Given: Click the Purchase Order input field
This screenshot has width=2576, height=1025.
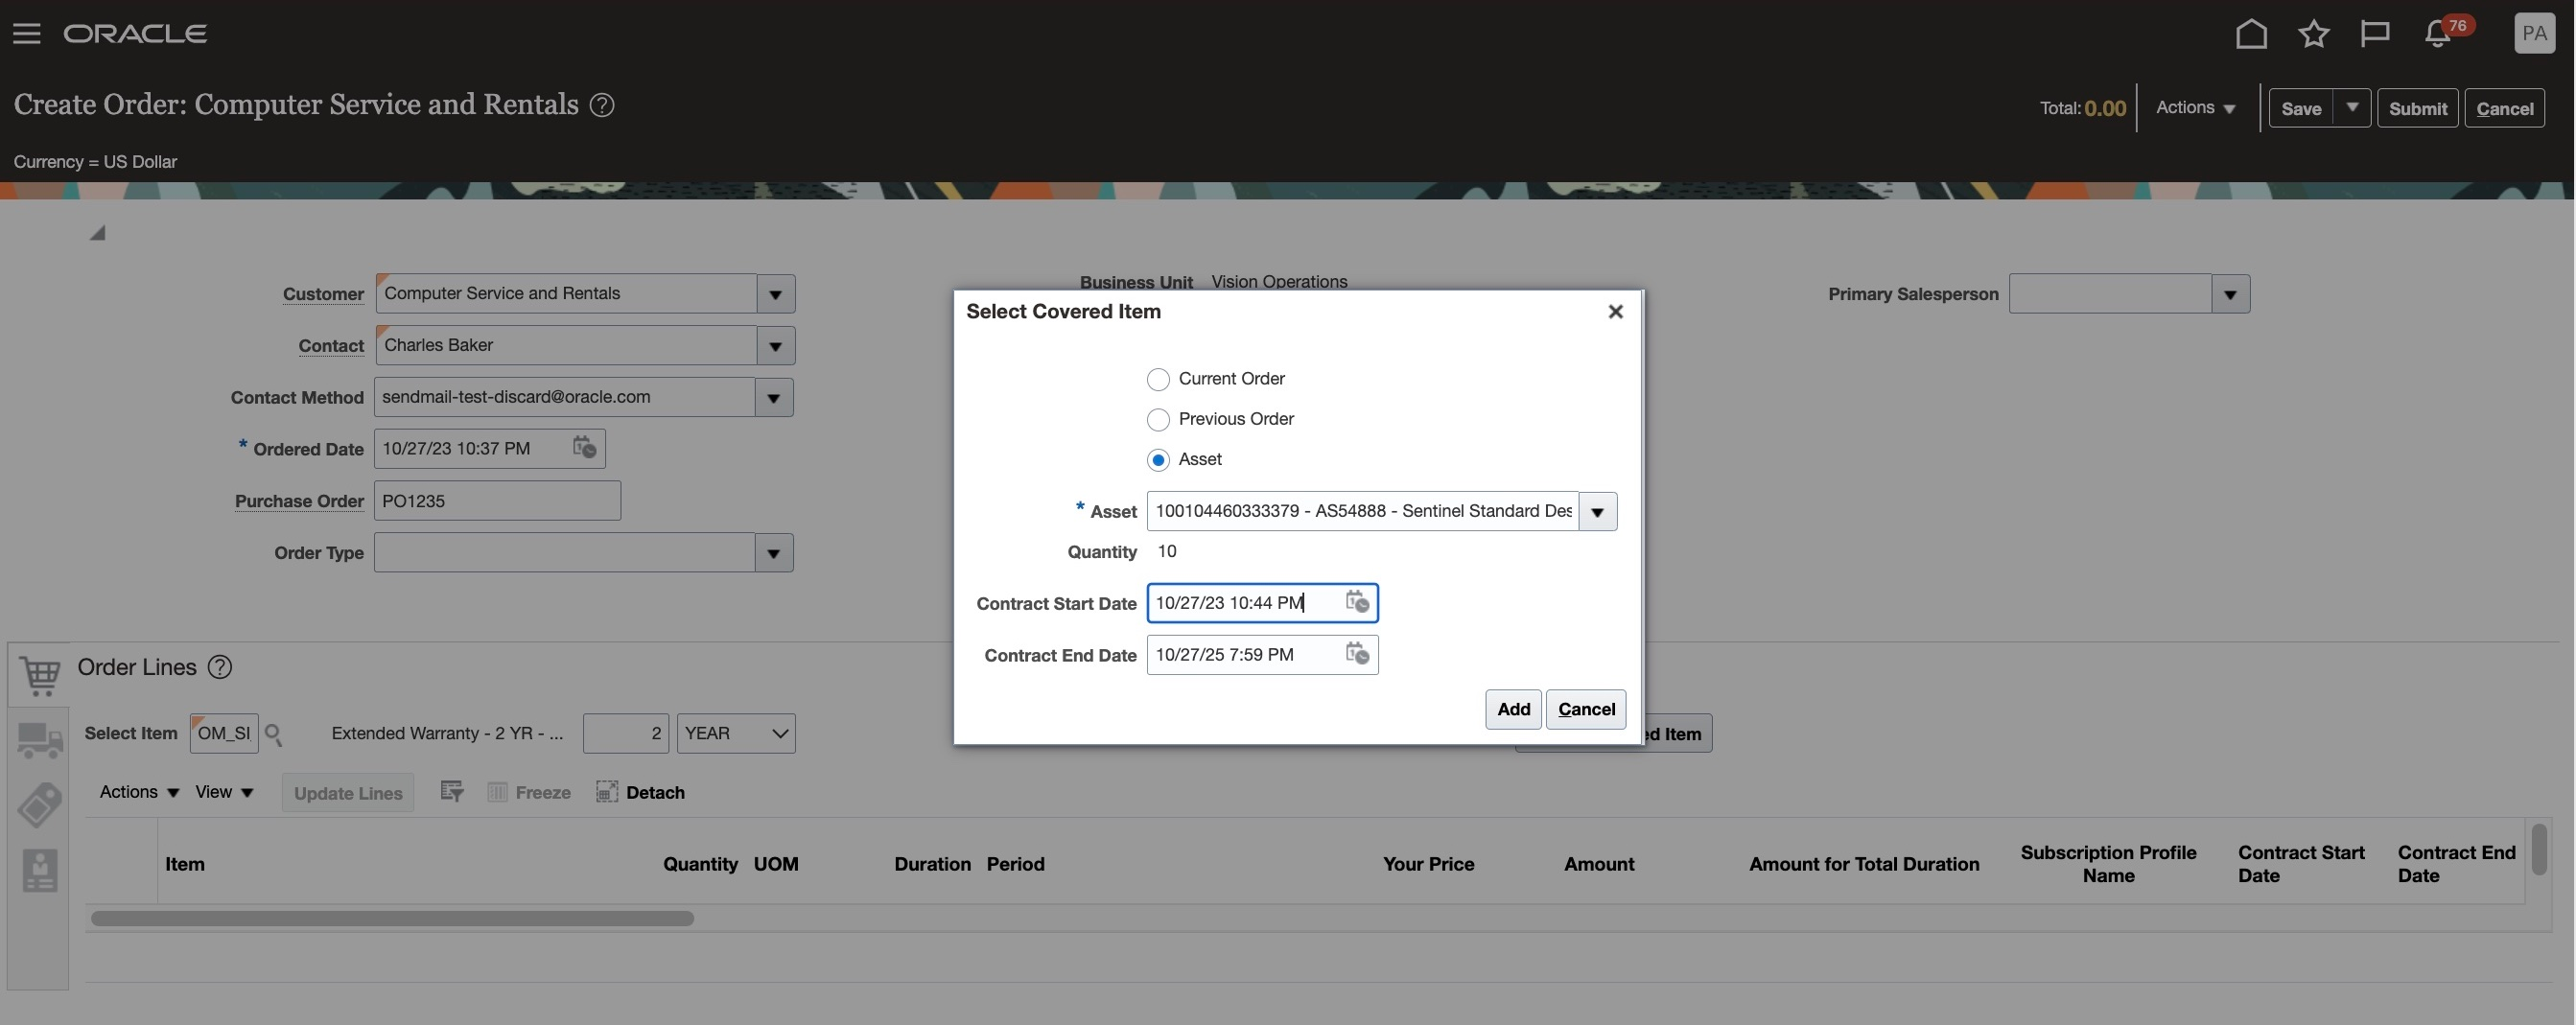Looking at the screenshot, I should point(497,501).
